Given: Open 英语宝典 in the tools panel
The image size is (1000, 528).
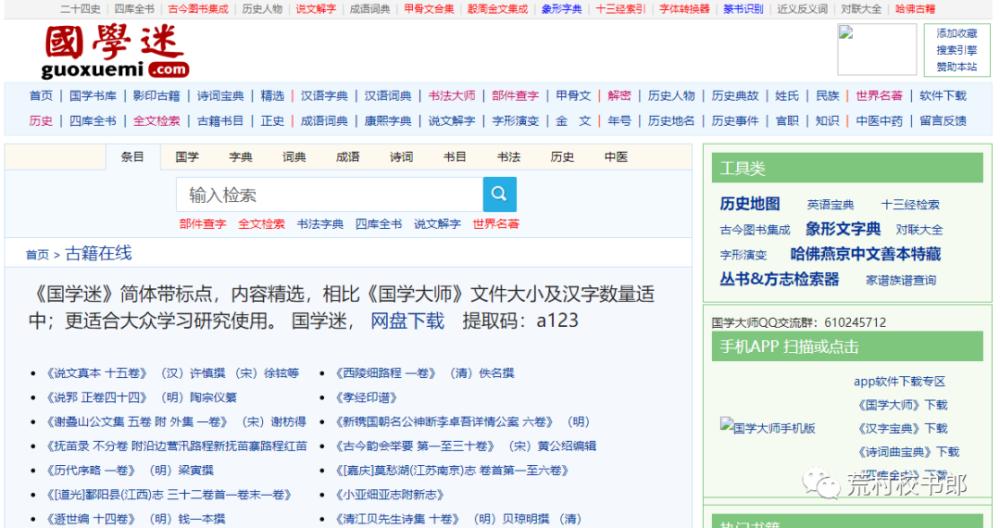Looking at the screenshot, I should pos(830,205).
